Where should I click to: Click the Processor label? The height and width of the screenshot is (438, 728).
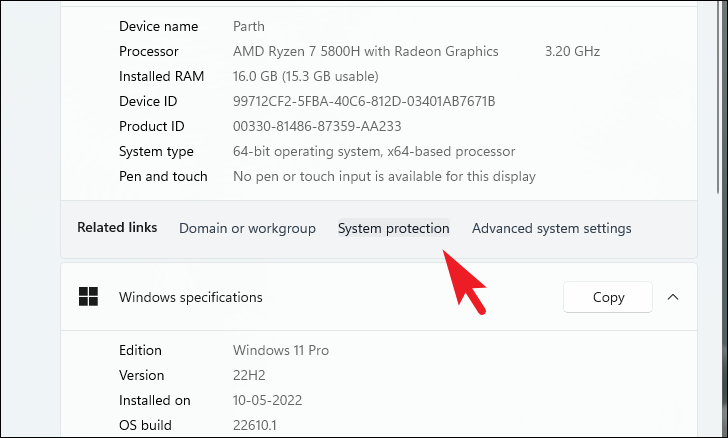[x=149, y=51]
